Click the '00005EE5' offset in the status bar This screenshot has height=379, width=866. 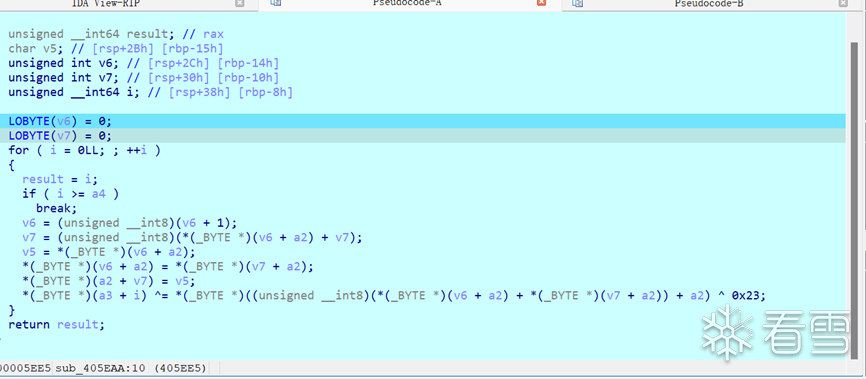click(x=25, y=368)
